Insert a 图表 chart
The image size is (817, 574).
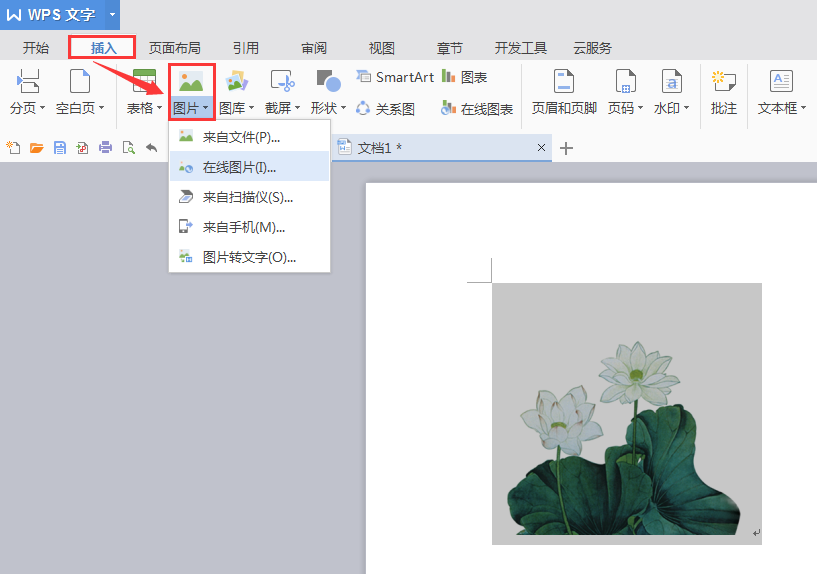point(464,77)
